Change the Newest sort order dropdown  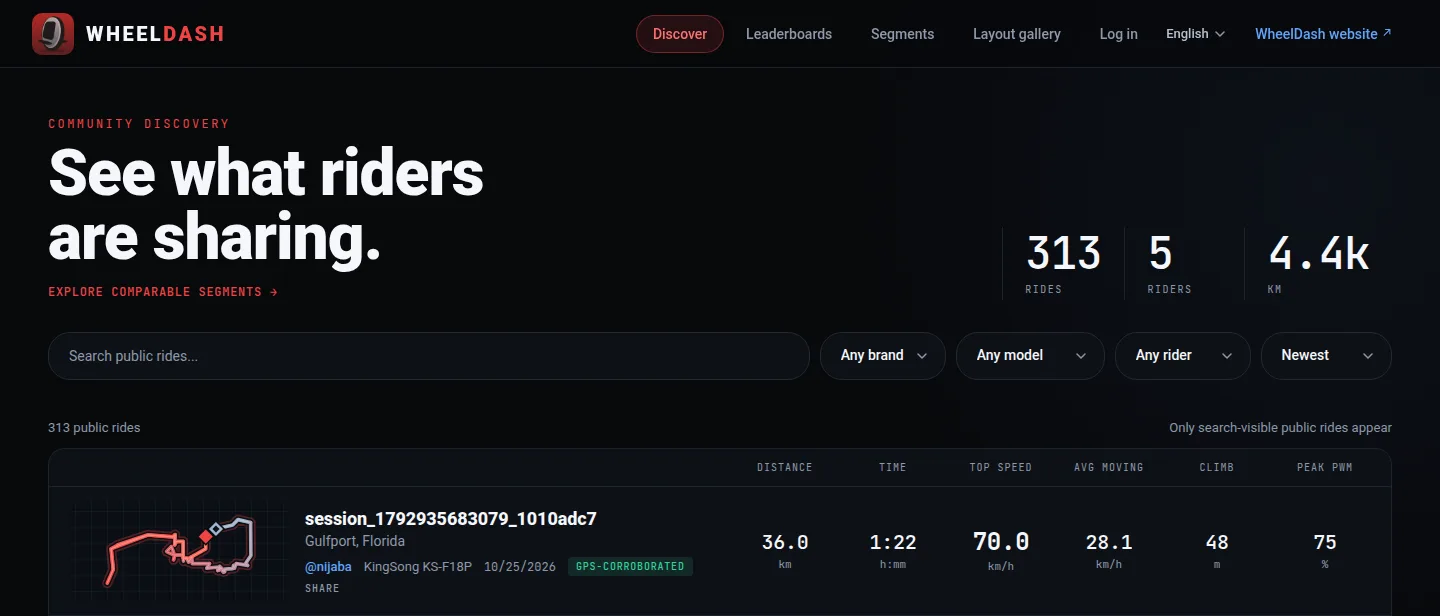[x=1326, y=356]
